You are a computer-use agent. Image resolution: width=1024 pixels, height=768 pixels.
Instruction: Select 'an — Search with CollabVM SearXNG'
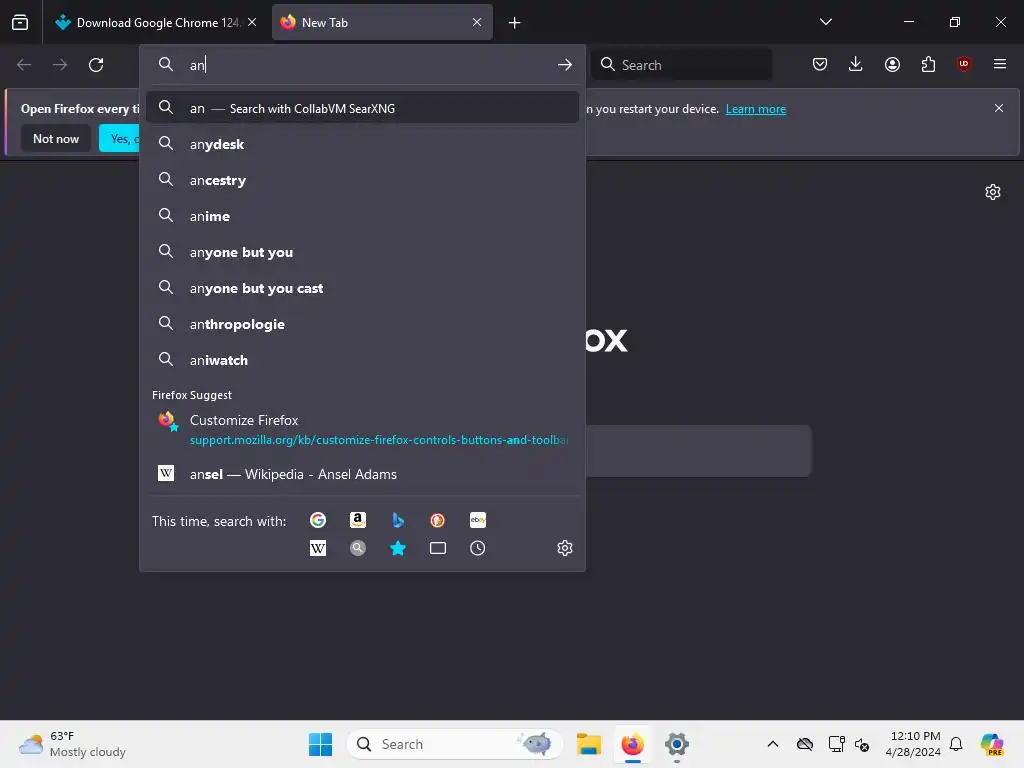[x=362, y=108]
